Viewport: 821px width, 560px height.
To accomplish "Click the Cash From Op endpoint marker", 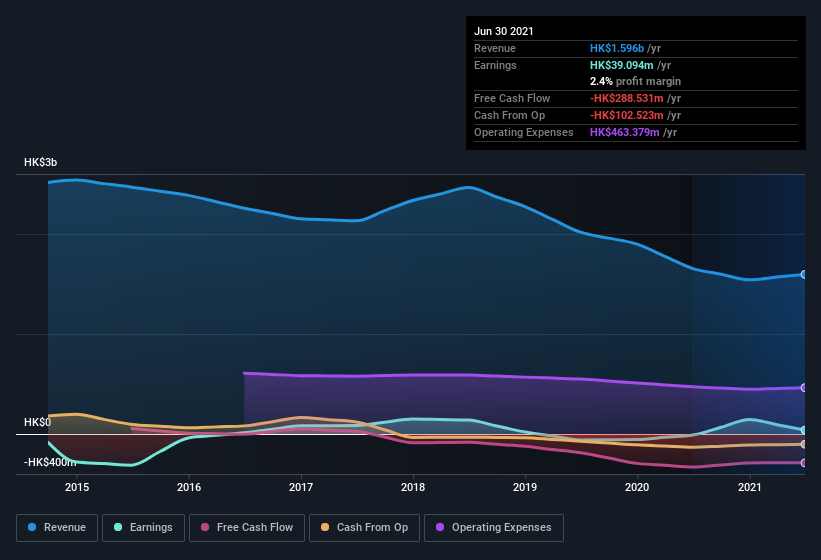I will [803, 444].
